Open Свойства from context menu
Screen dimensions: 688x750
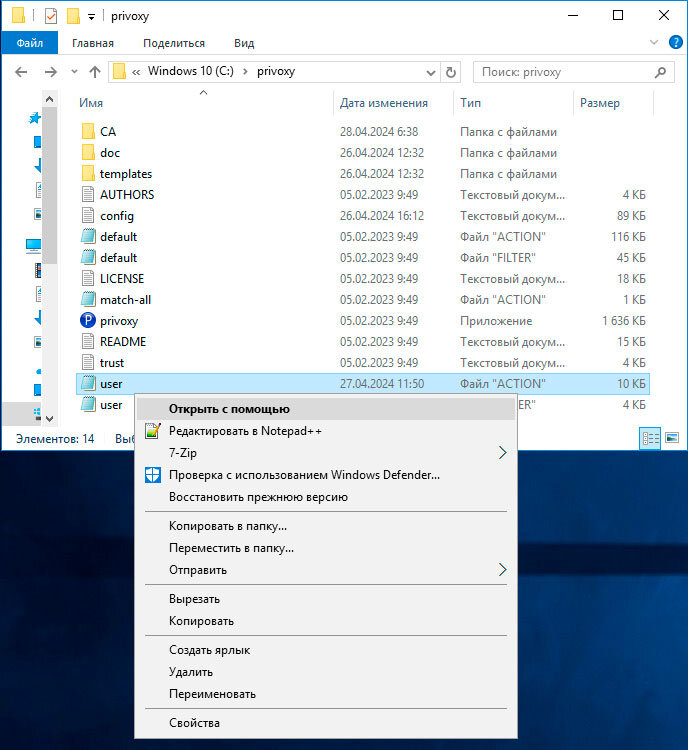(325, 723)
